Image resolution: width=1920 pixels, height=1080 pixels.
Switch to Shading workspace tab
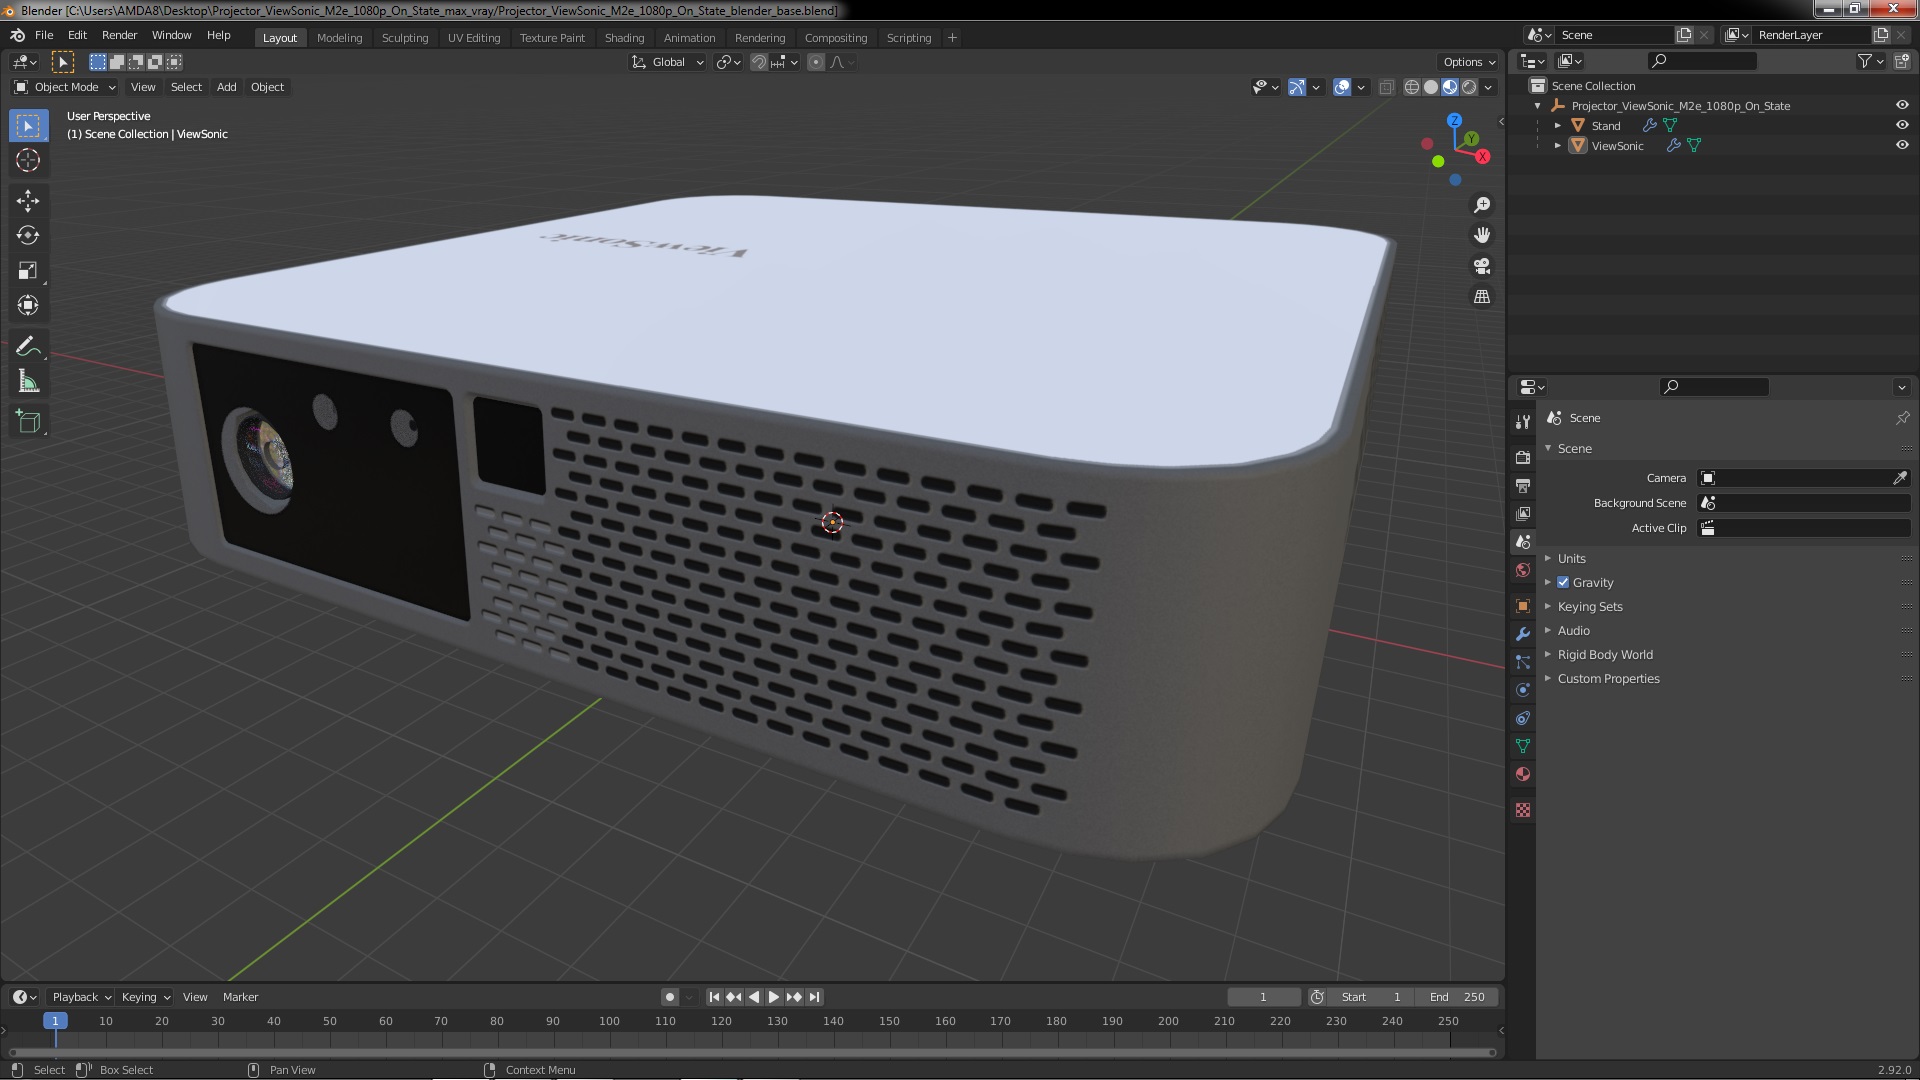624,38
